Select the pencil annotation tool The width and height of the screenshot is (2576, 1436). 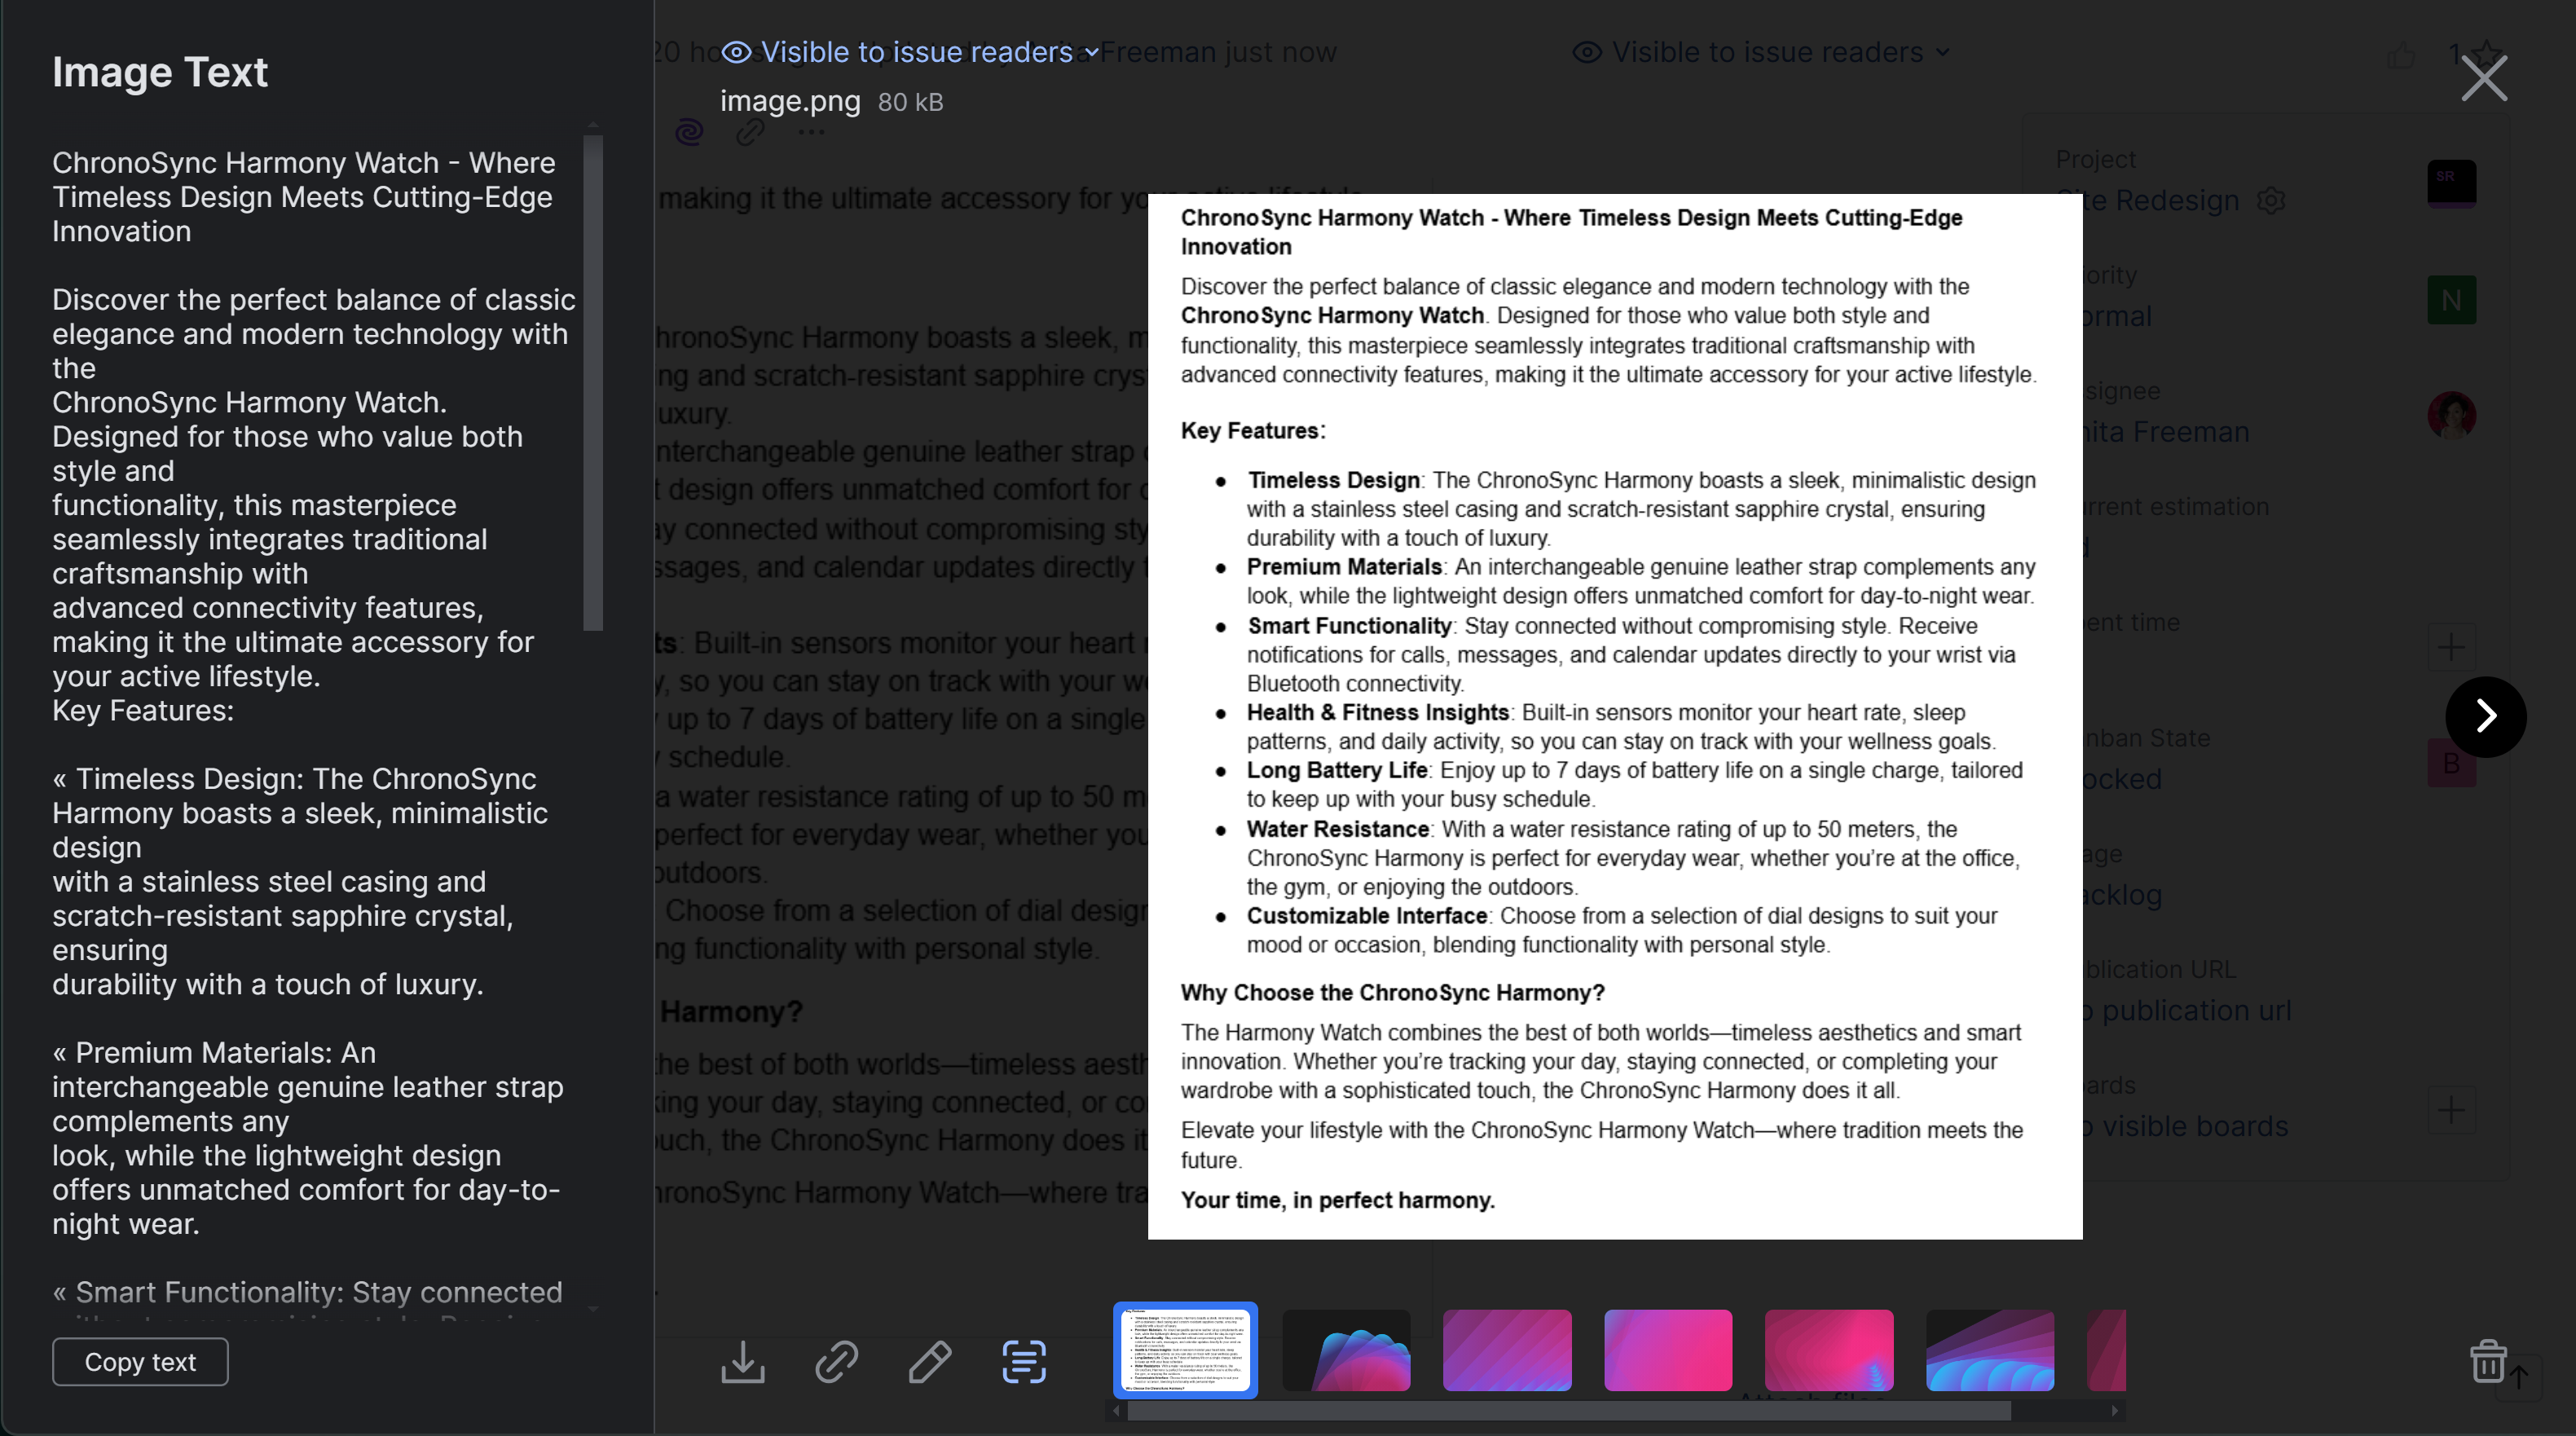click(930, 1362)
